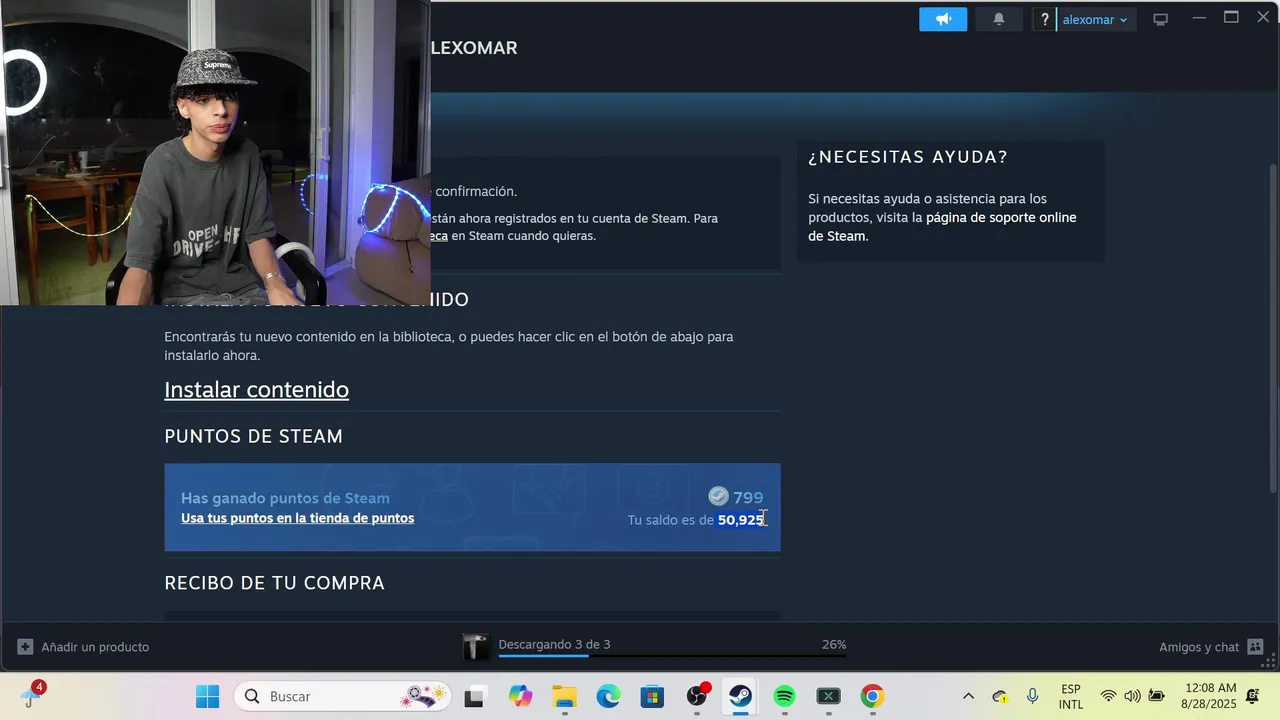Open Spotify from the taskbar

[x=784, y=696]
